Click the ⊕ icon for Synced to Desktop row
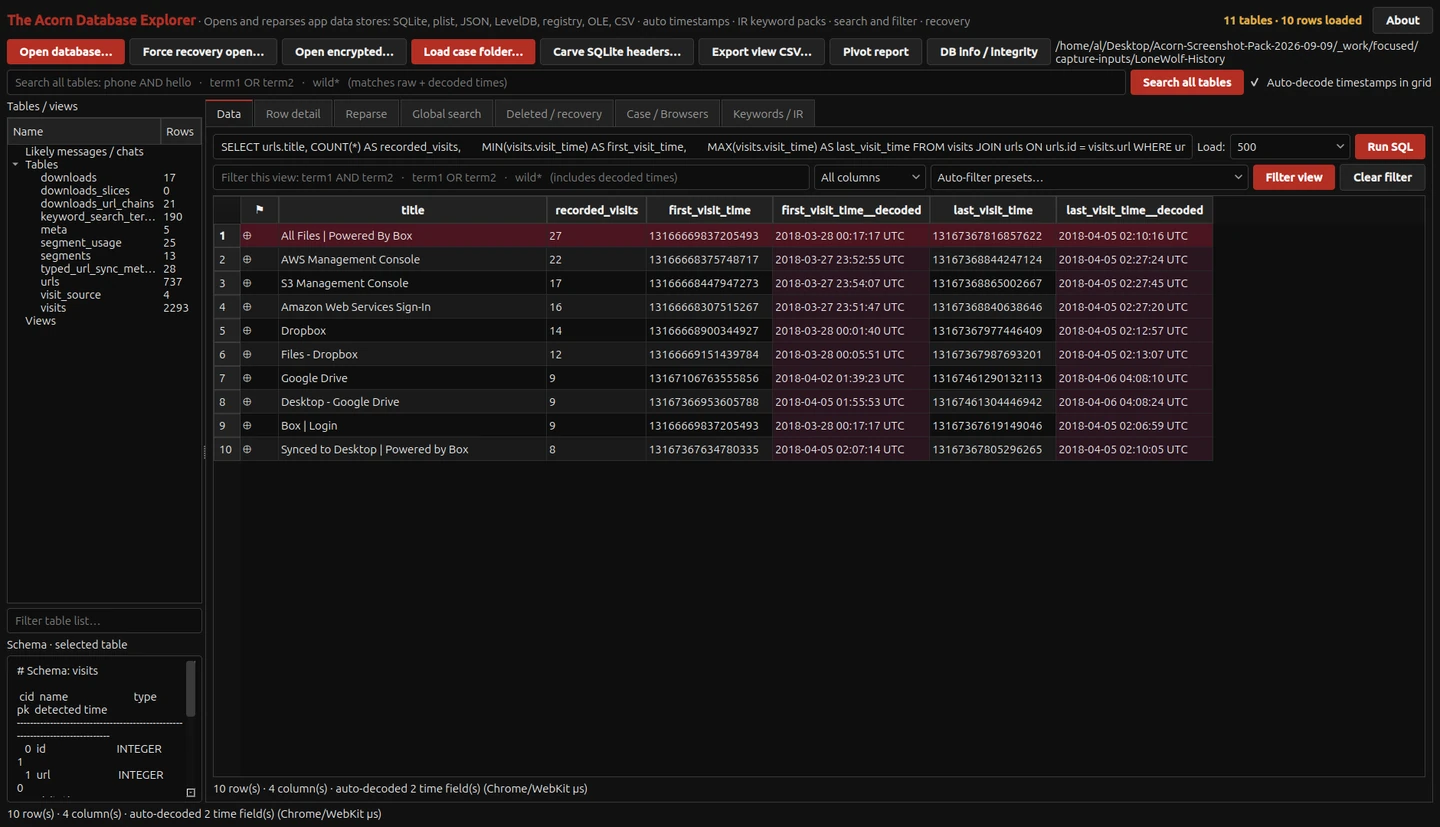 (247, 449)
